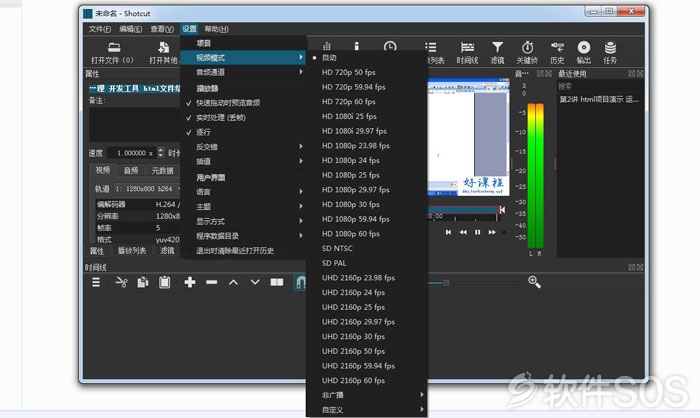Open the 打开文件 toolbar icon
Screen dimensions: 700x418
coord(114,47)
